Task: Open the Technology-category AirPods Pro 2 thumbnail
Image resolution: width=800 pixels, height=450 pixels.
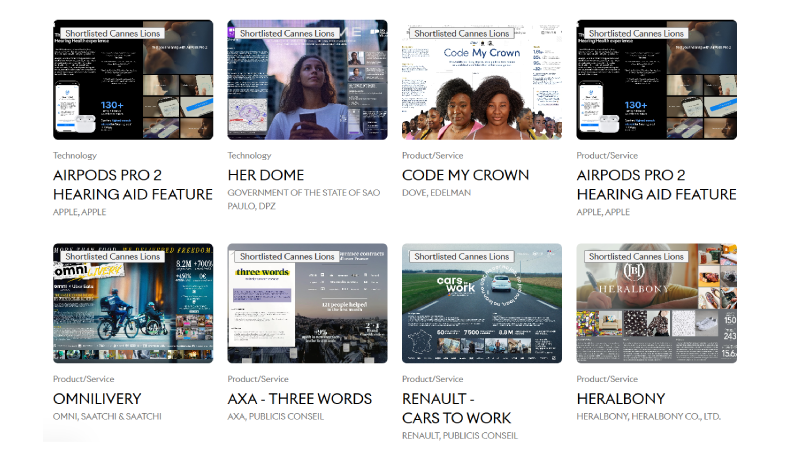Action: click(133, 80)
